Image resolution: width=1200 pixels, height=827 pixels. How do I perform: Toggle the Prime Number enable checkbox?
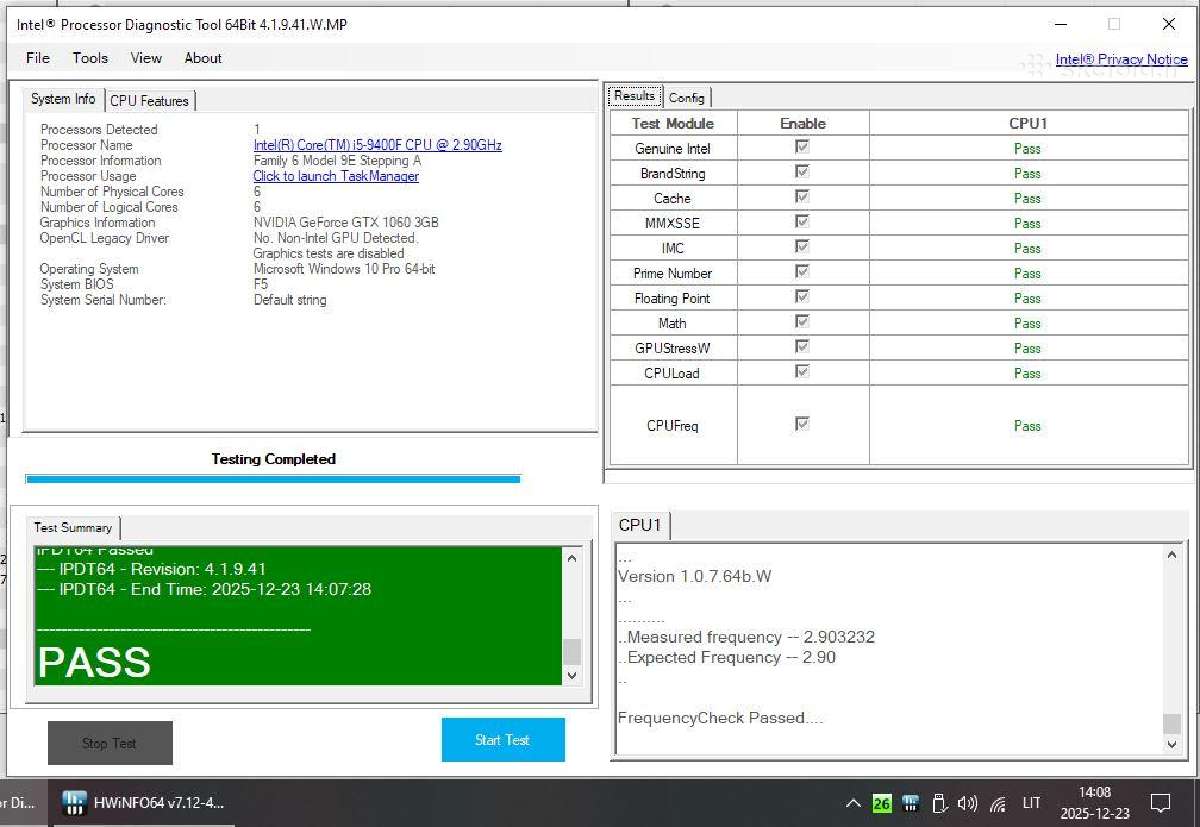tap(802, 272)
